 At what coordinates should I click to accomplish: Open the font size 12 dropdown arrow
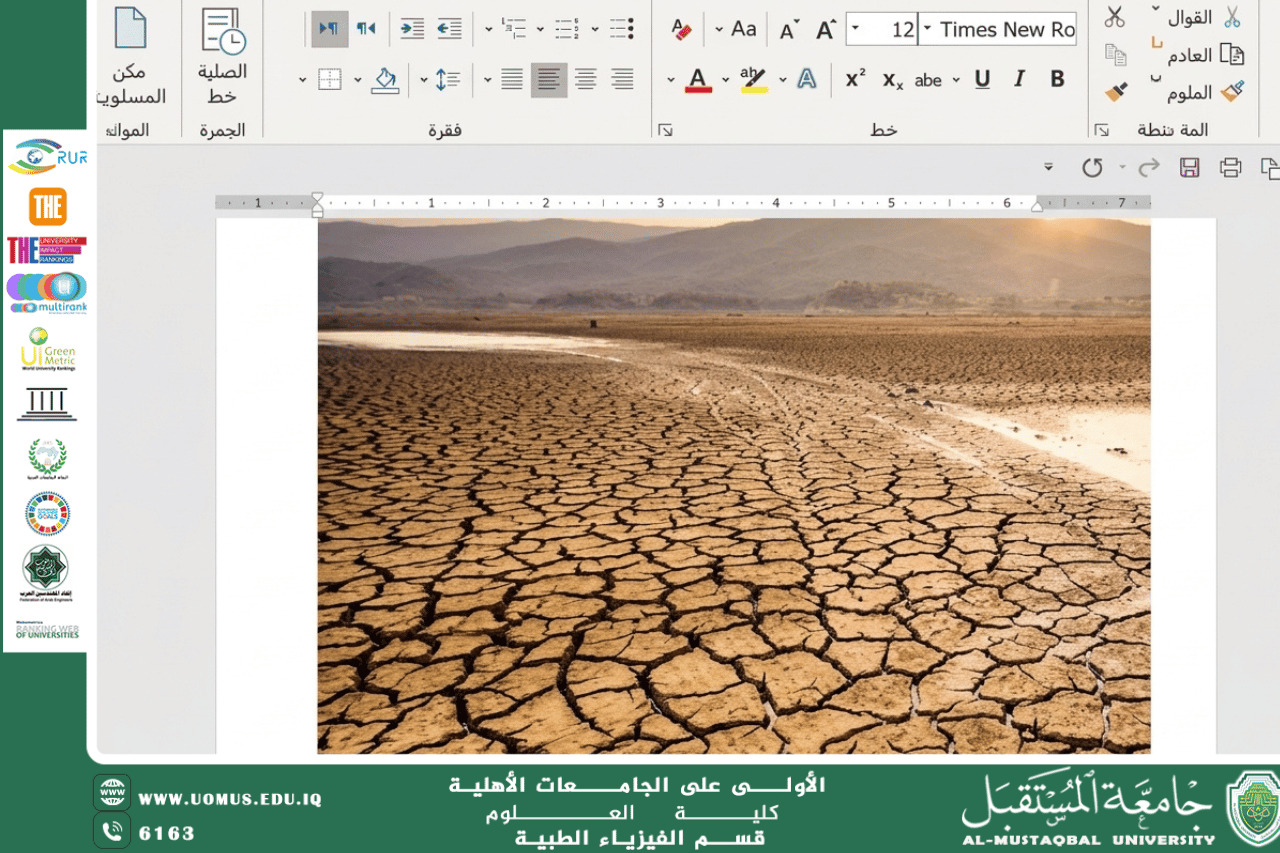coord(856,29)
